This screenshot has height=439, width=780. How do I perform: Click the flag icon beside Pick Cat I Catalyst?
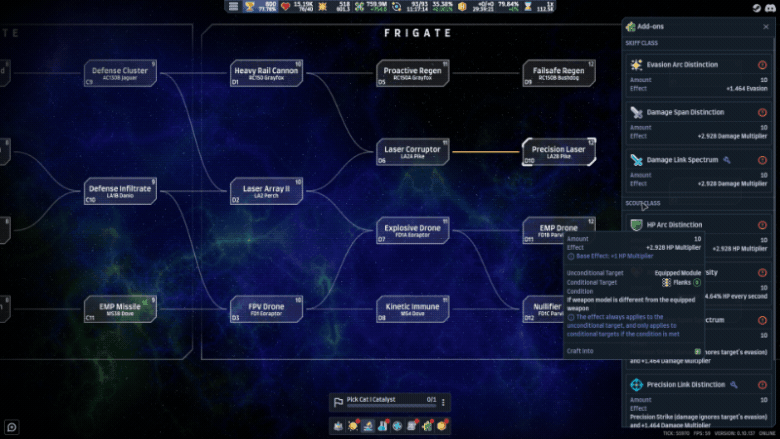pos(339,400)
